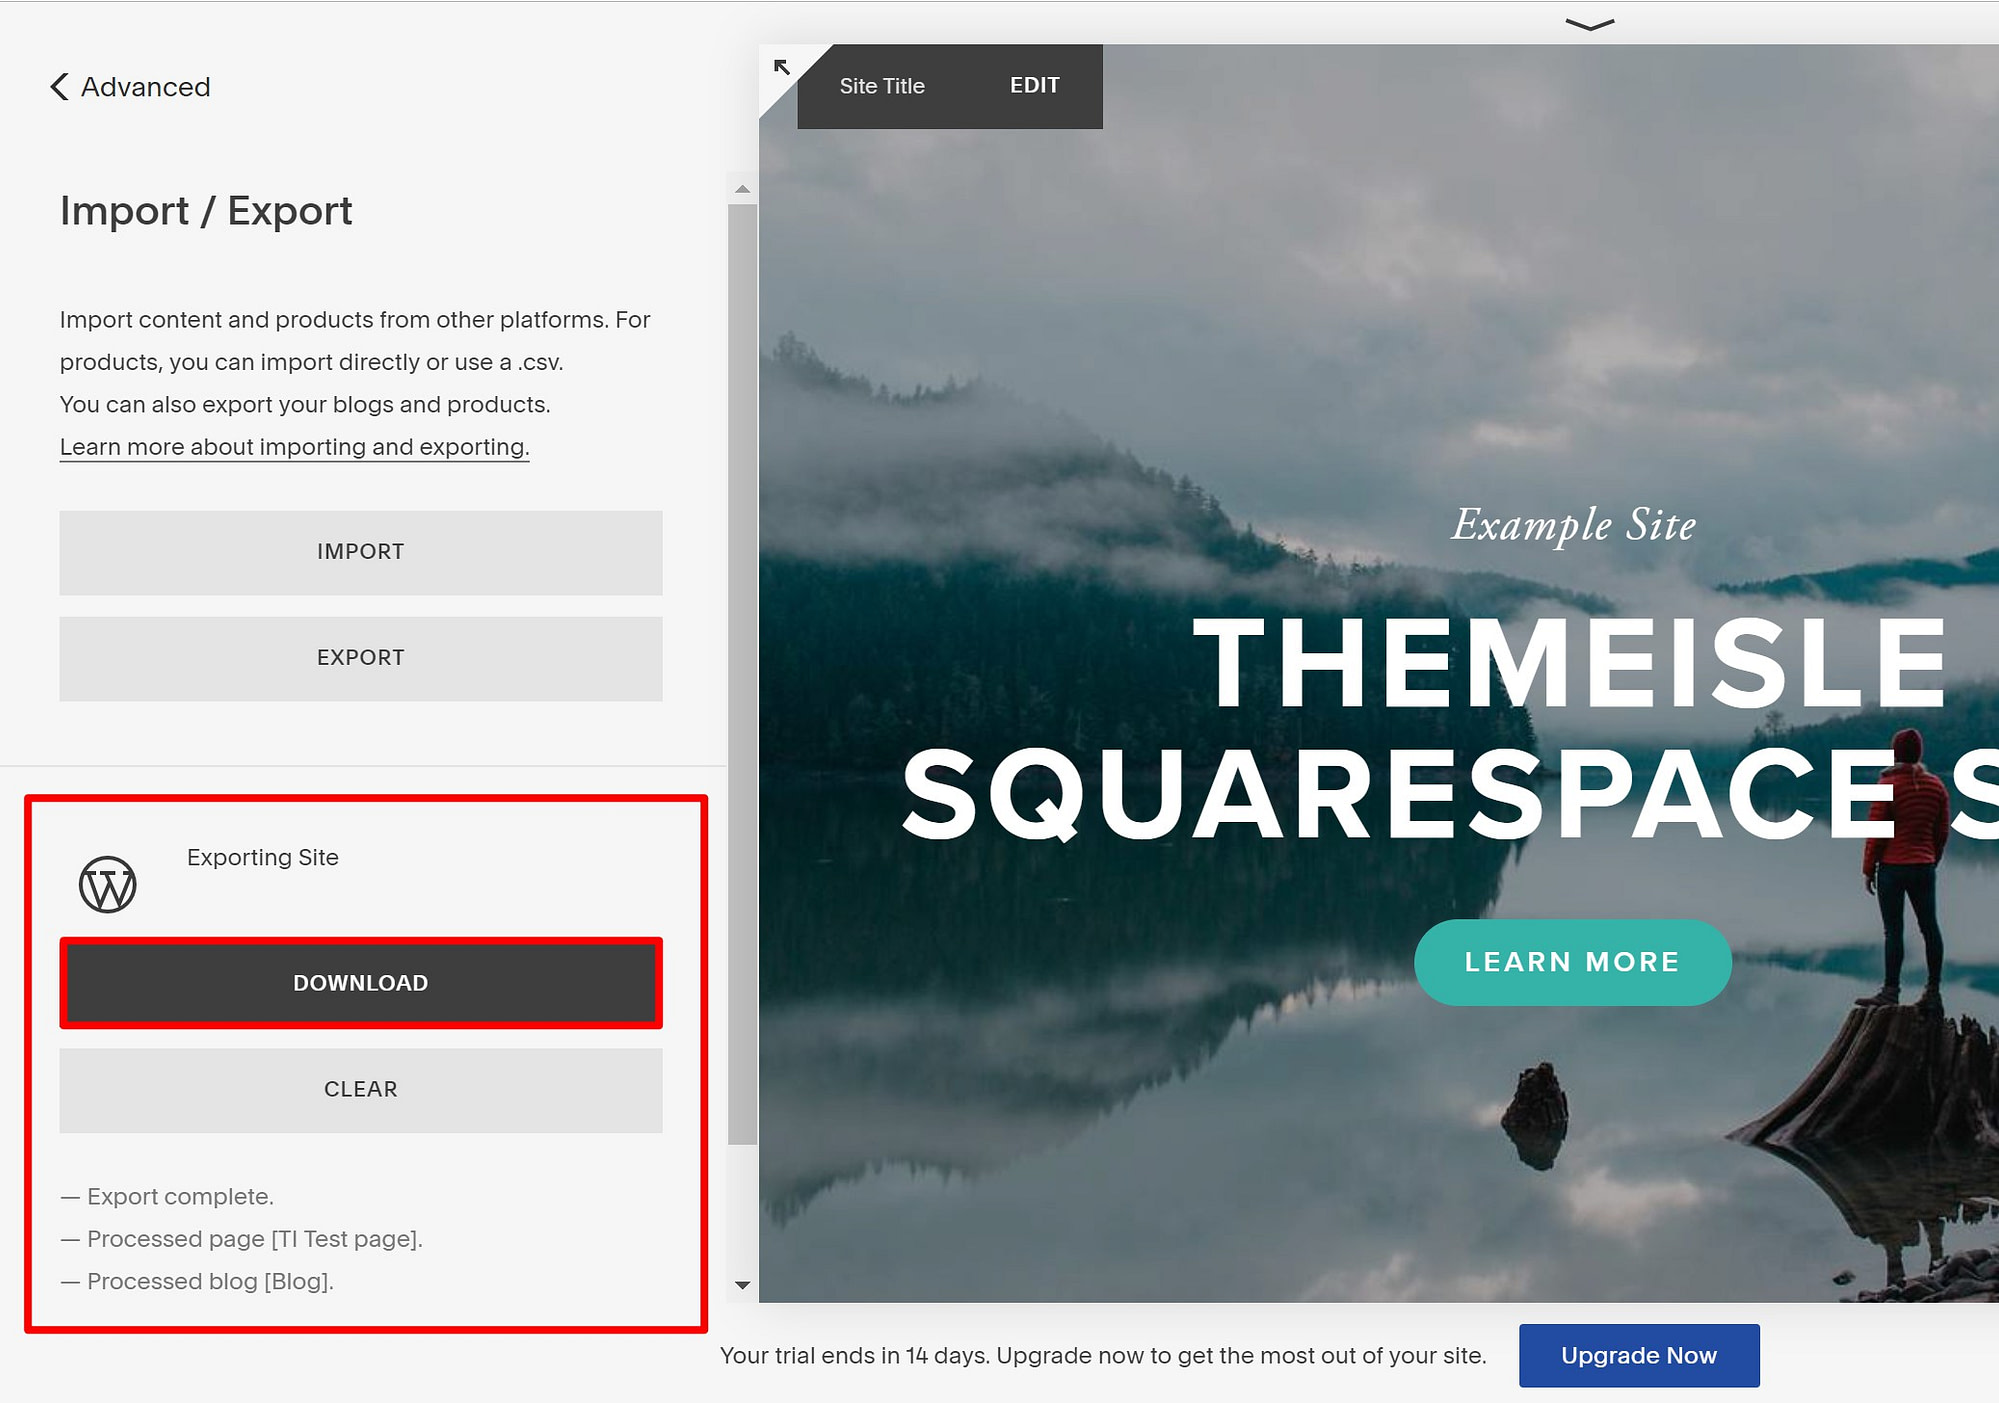Image resolution: width=1999 pixels, height=1403 pixels.
Task: Click the scrollbar up arrow
Action: tap(742, 188)
